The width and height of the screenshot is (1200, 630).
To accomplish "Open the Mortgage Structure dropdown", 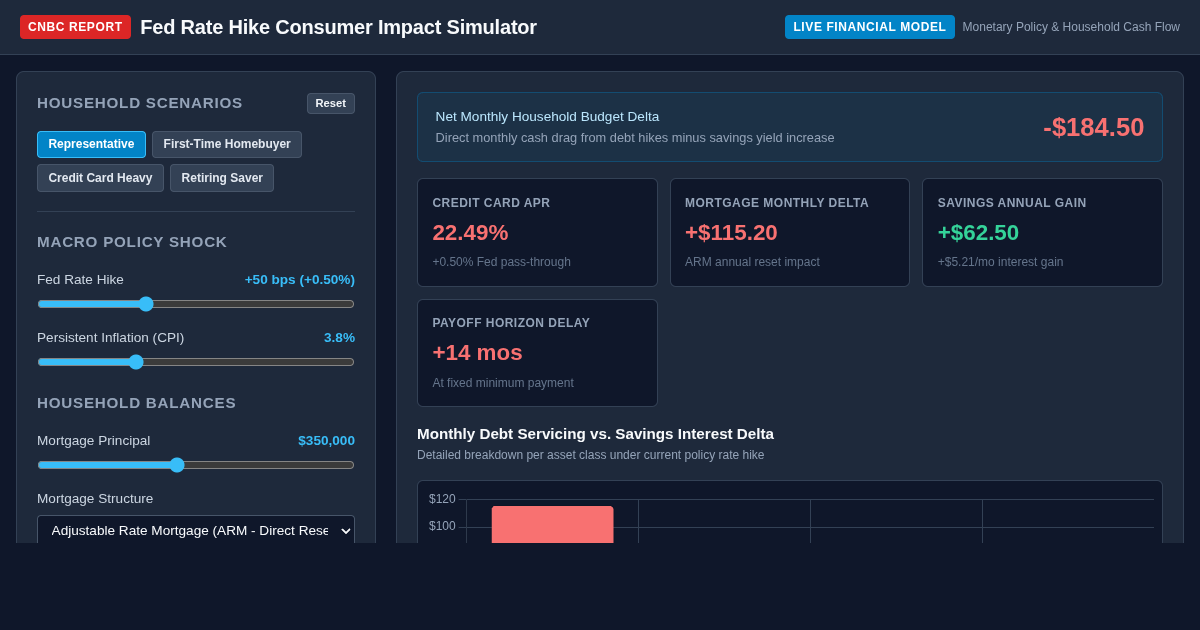I will click(196, 530).
